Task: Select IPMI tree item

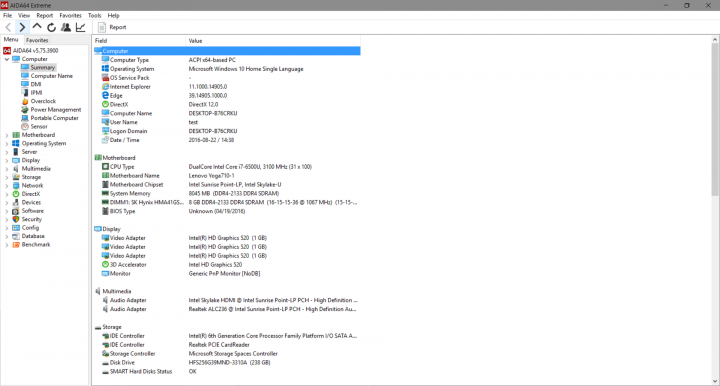Action: pyautogui.click(x=36, y=93)
